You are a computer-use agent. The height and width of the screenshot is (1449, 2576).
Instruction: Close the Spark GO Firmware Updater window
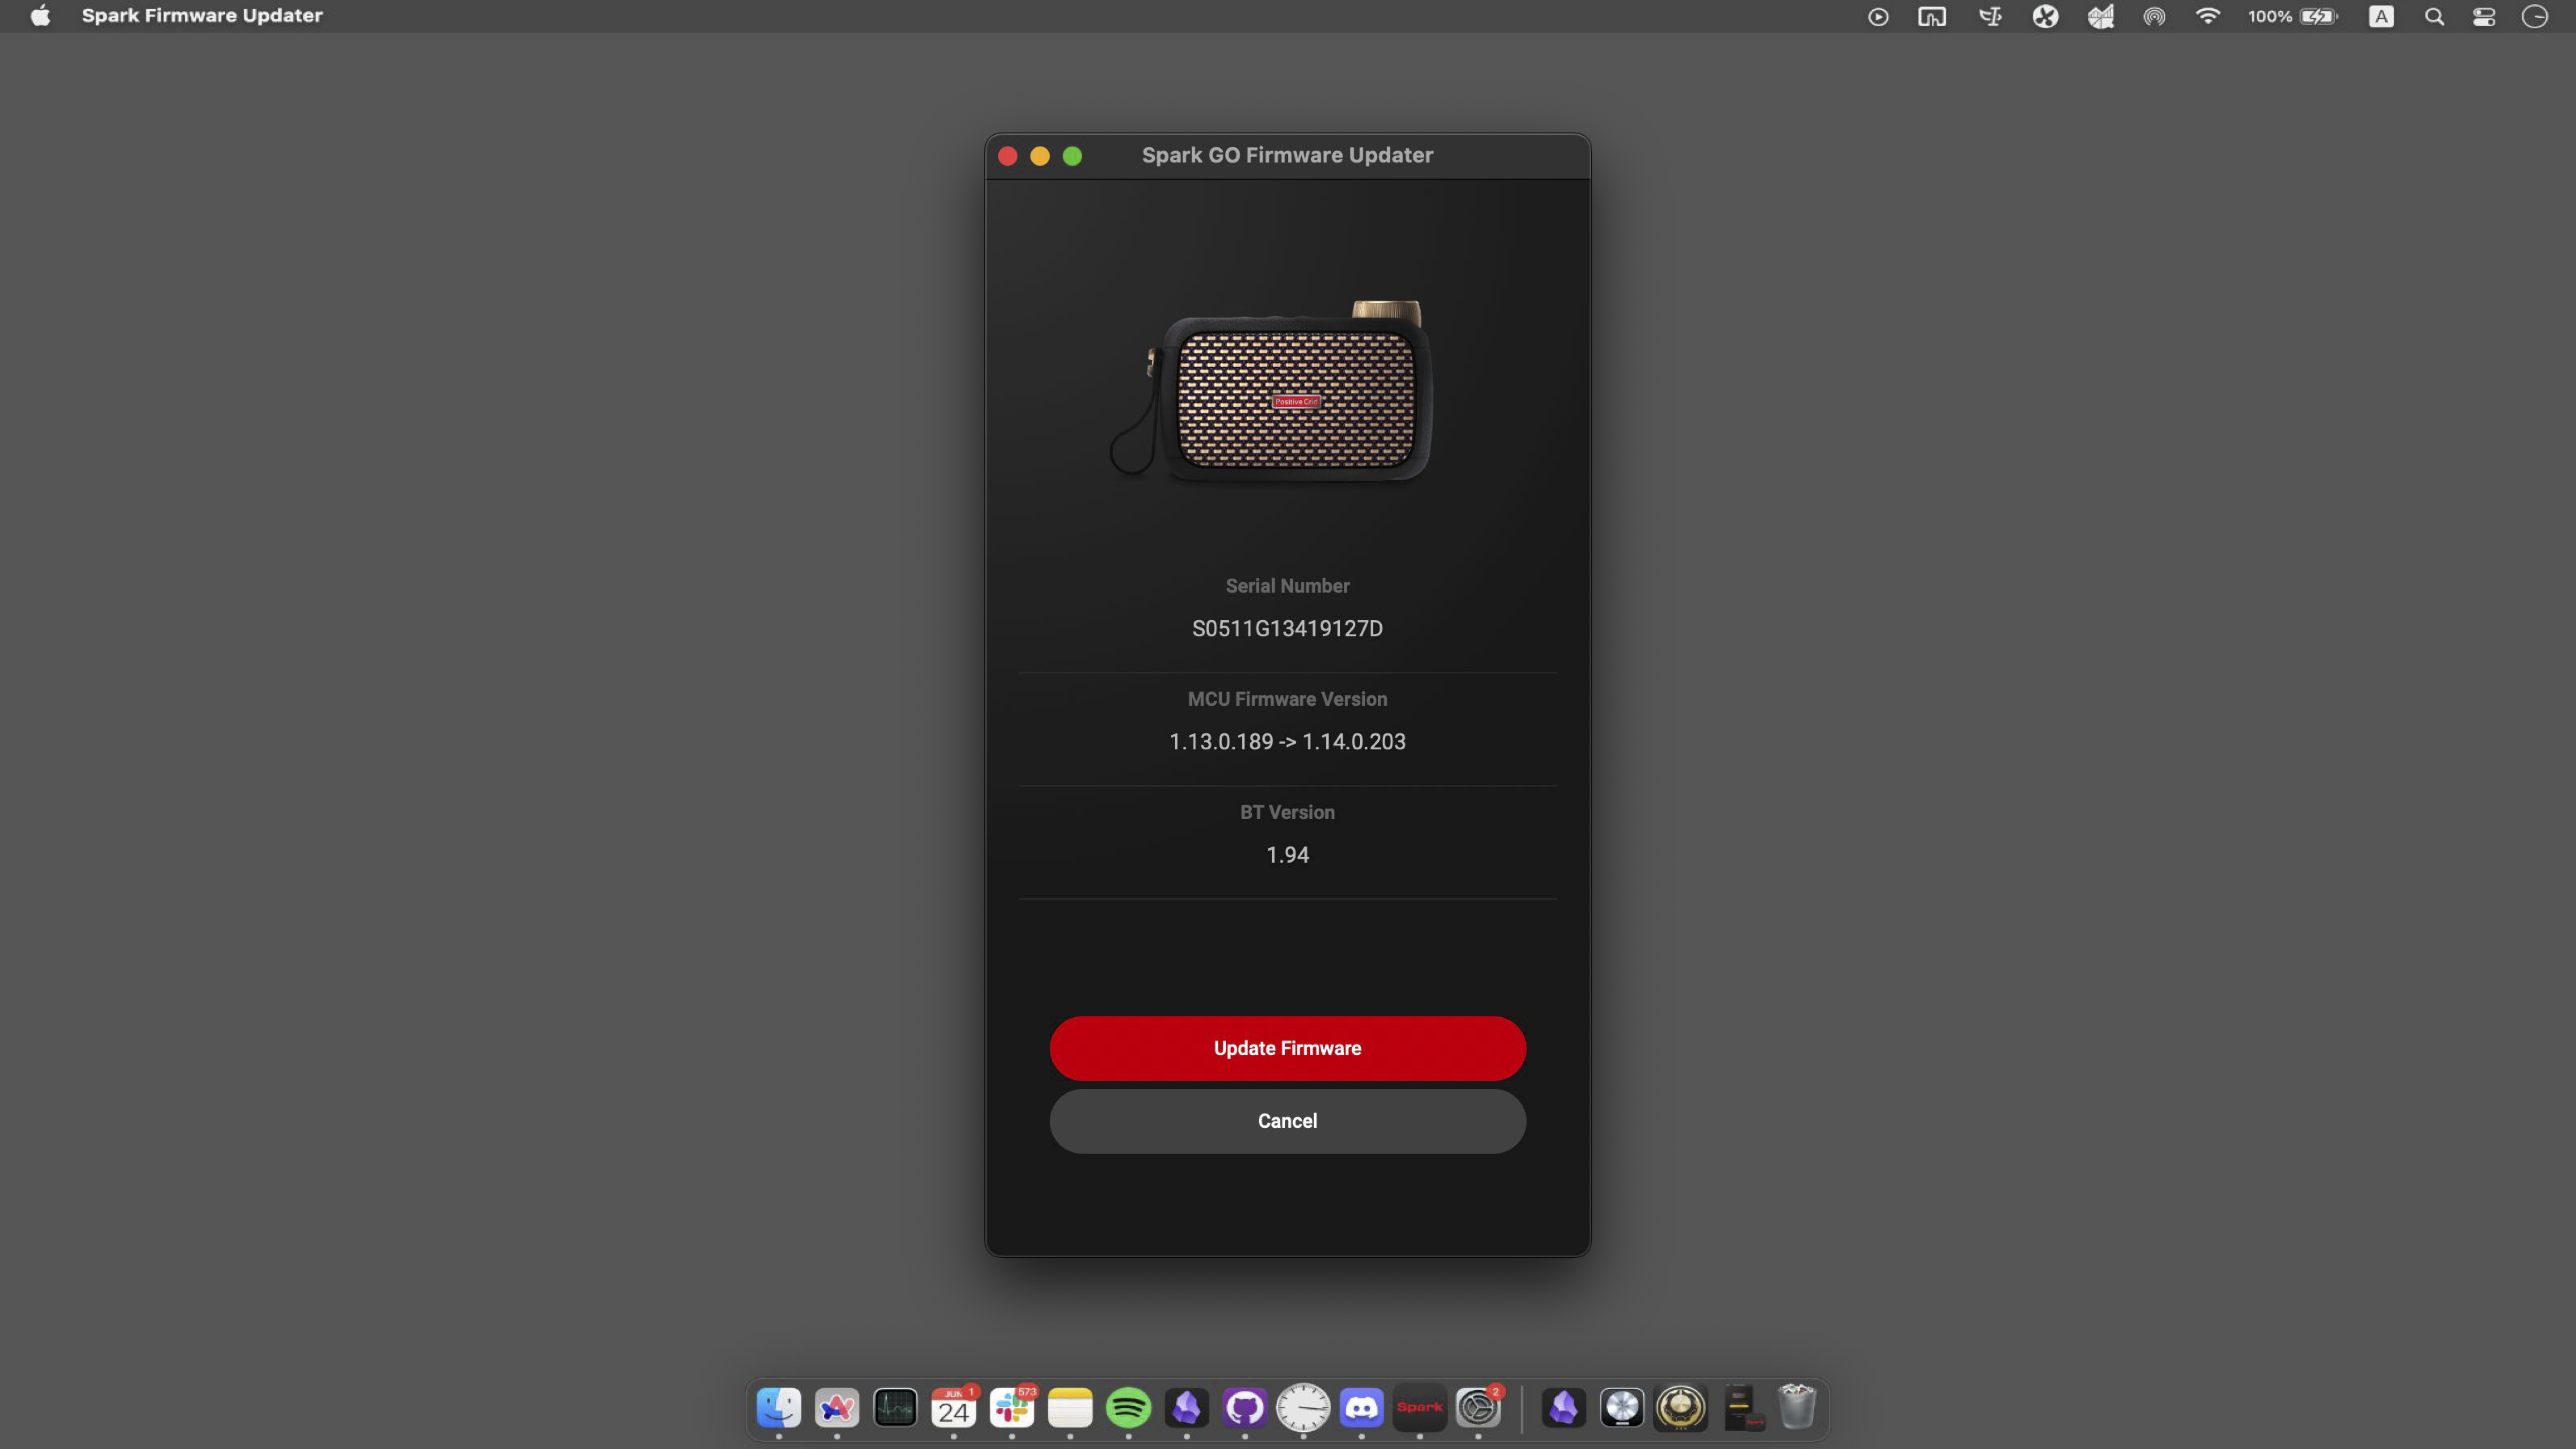point(1008,156)
